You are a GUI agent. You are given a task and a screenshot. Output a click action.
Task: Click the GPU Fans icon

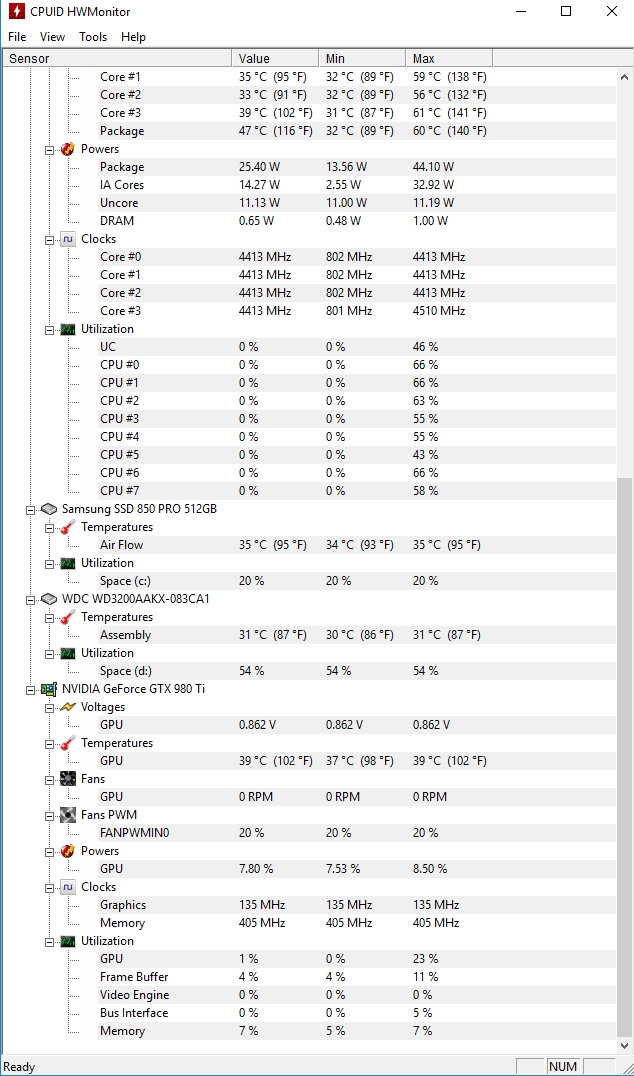tap(68, 779)
